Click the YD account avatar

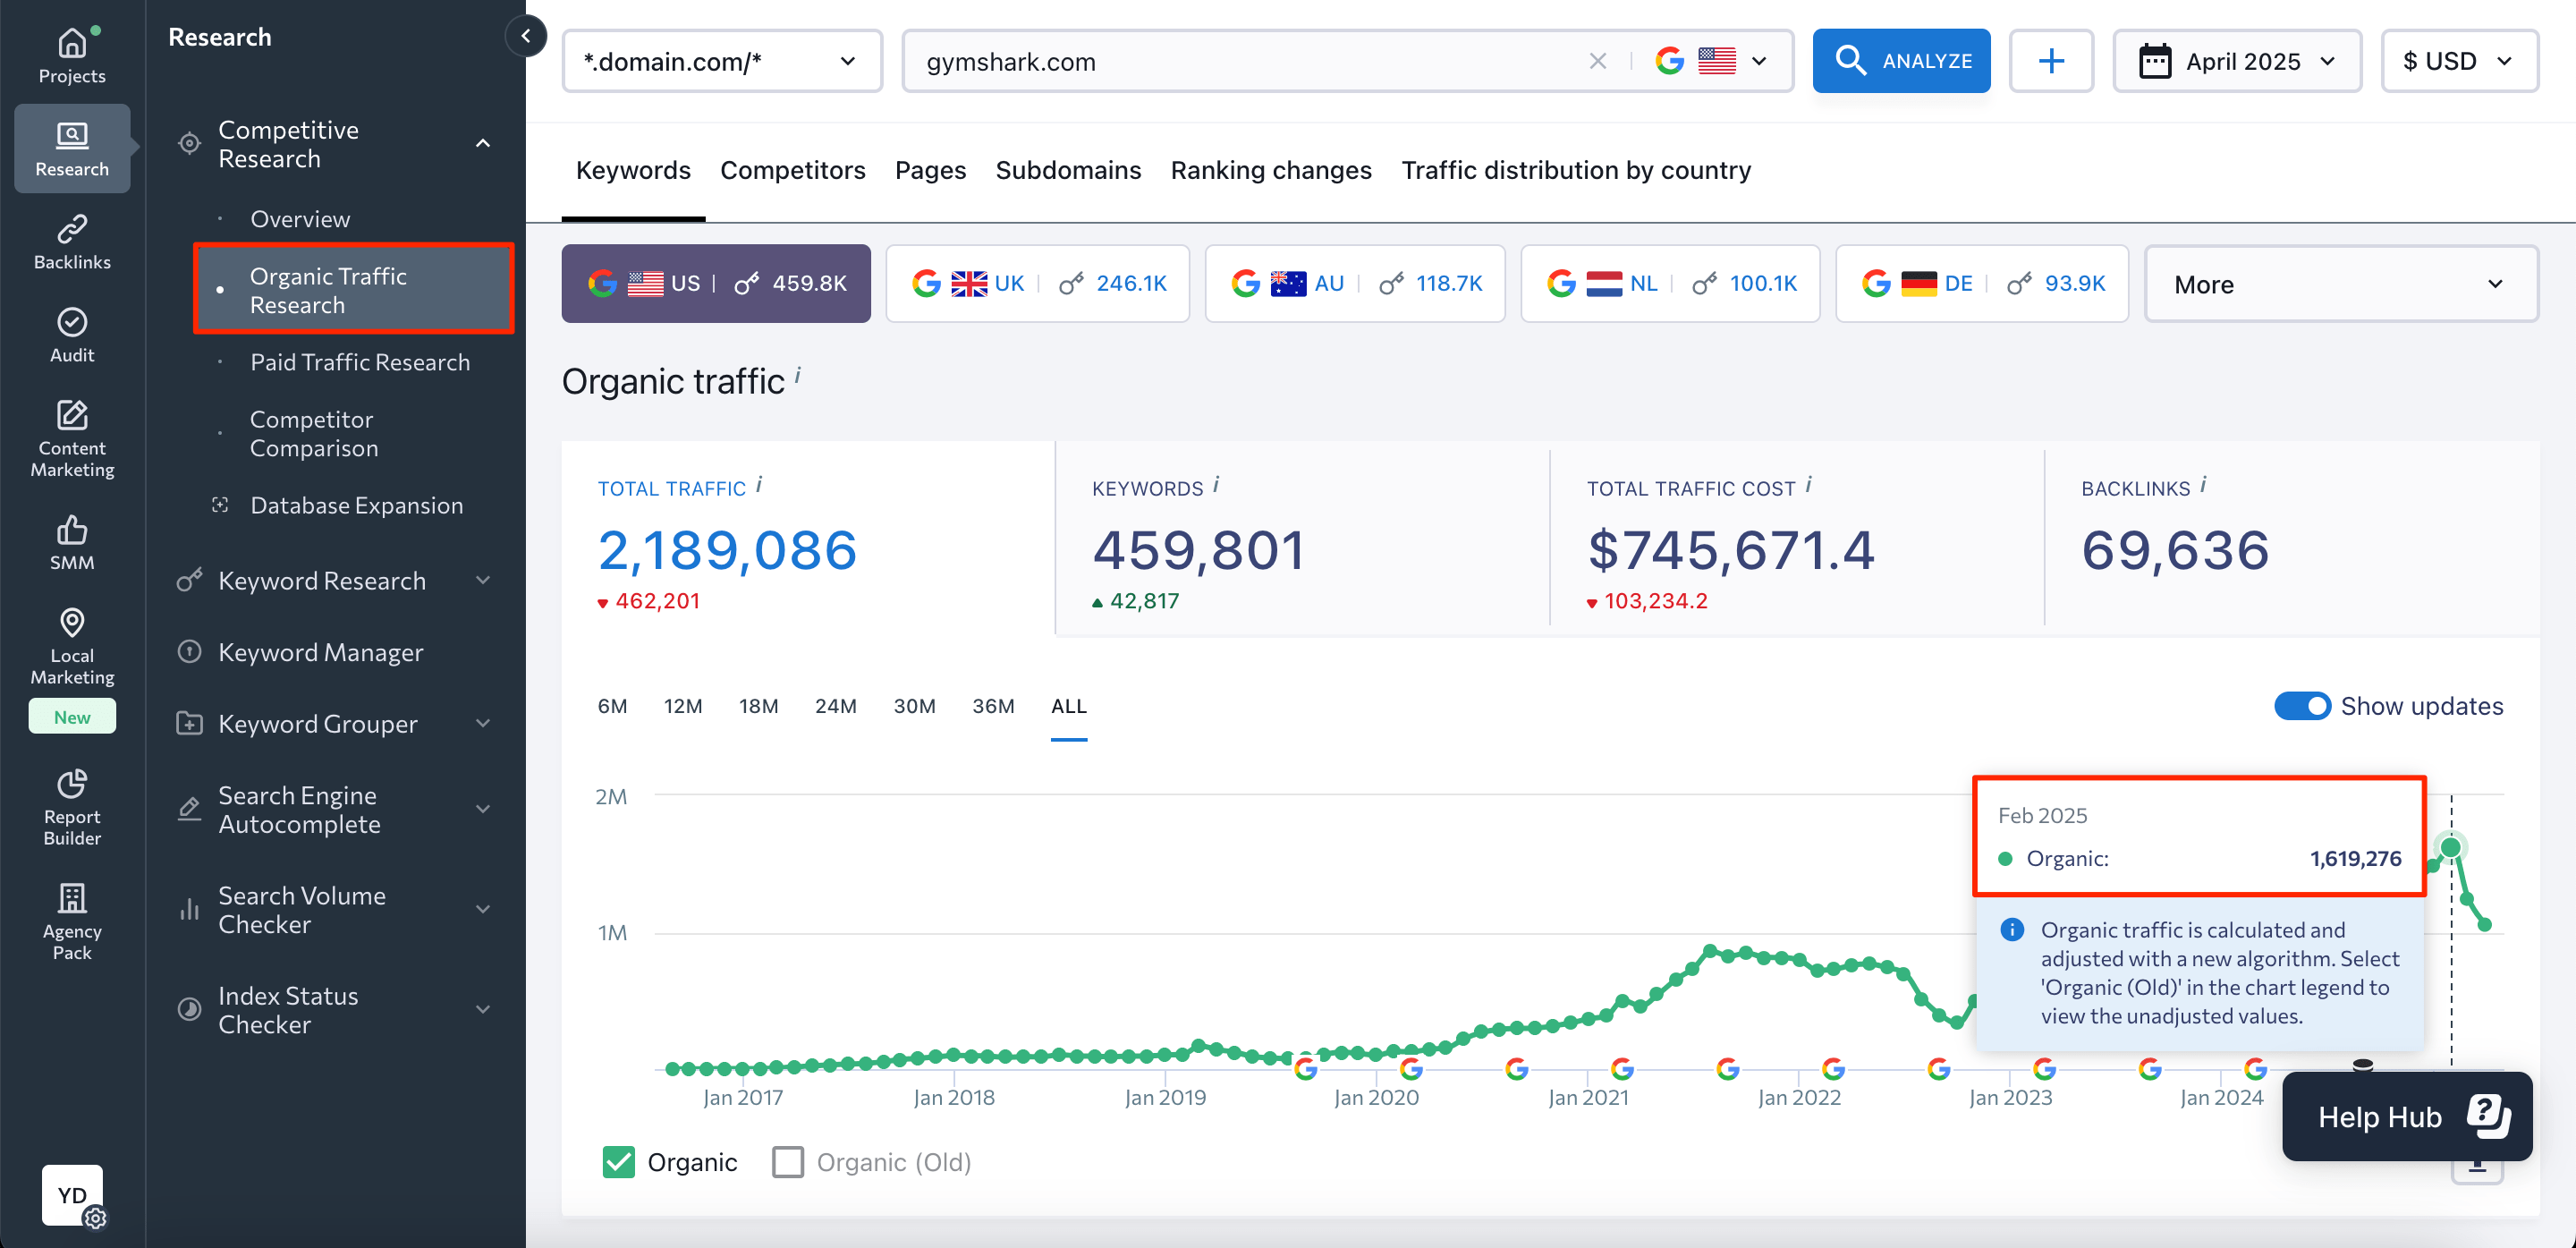[x=72, y=1195]
